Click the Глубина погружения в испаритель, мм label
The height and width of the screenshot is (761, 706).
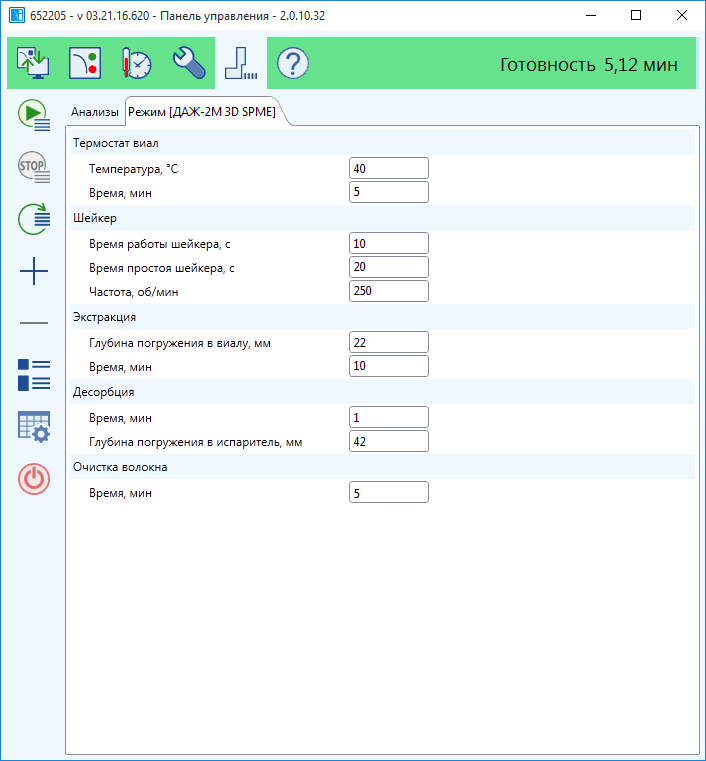coord(196,442)
